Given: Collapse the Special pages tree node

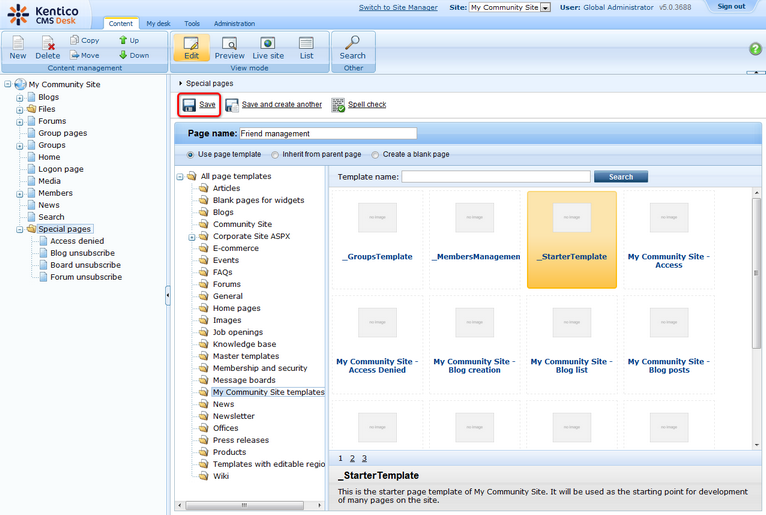Looking at the screenshot, I should point(20,229).
